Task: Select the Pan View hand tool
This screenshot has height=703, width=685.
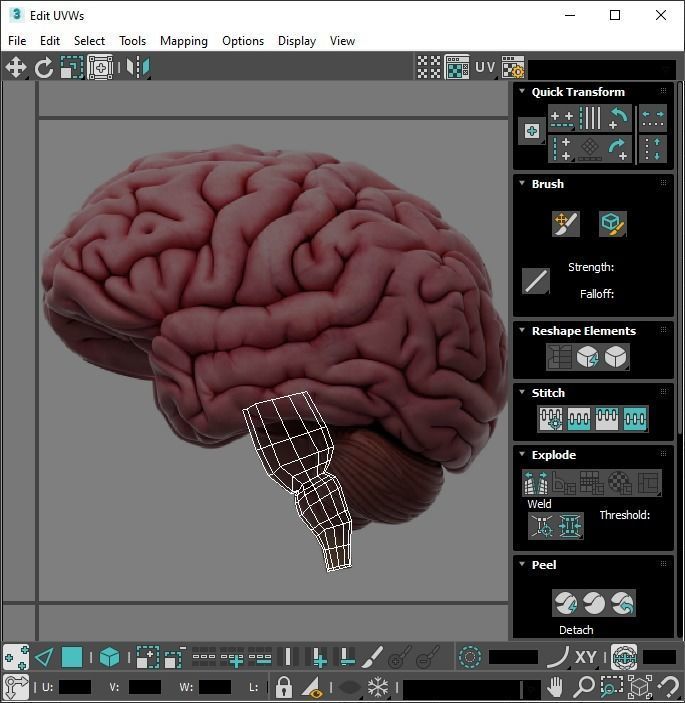Action: click(555, 686)
